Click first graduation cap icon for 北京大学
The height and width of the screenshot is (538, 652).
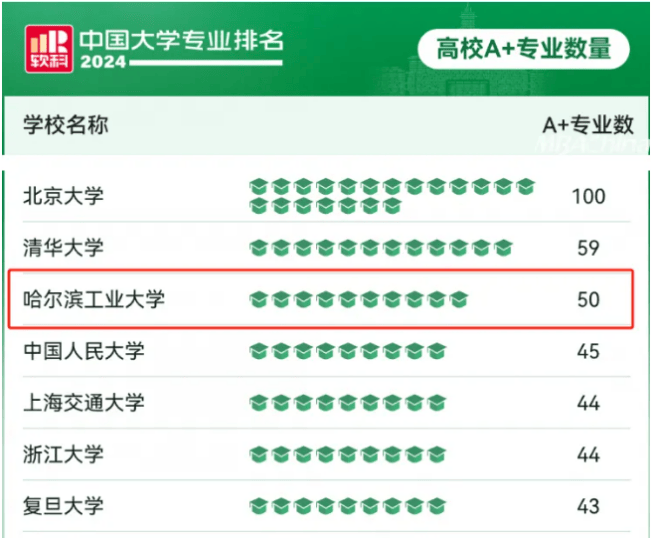[x=258, y=187]
